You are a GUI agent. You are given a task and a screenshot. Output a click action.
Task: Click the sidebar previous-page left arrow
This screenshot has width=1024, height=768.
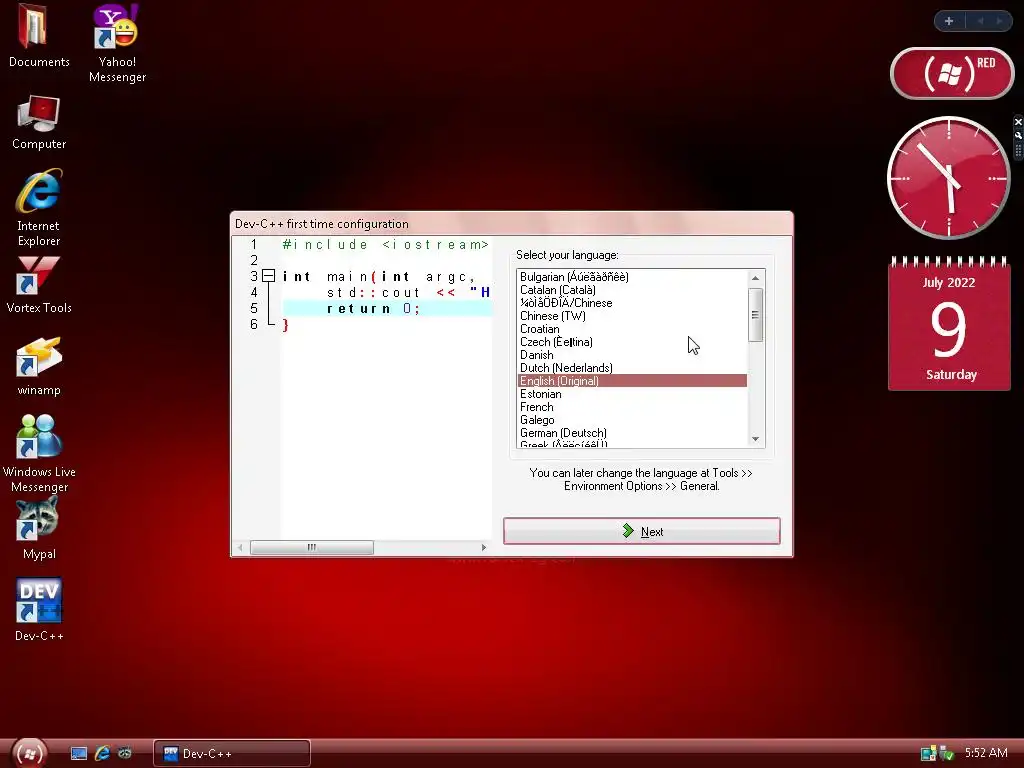click(980, 21)
